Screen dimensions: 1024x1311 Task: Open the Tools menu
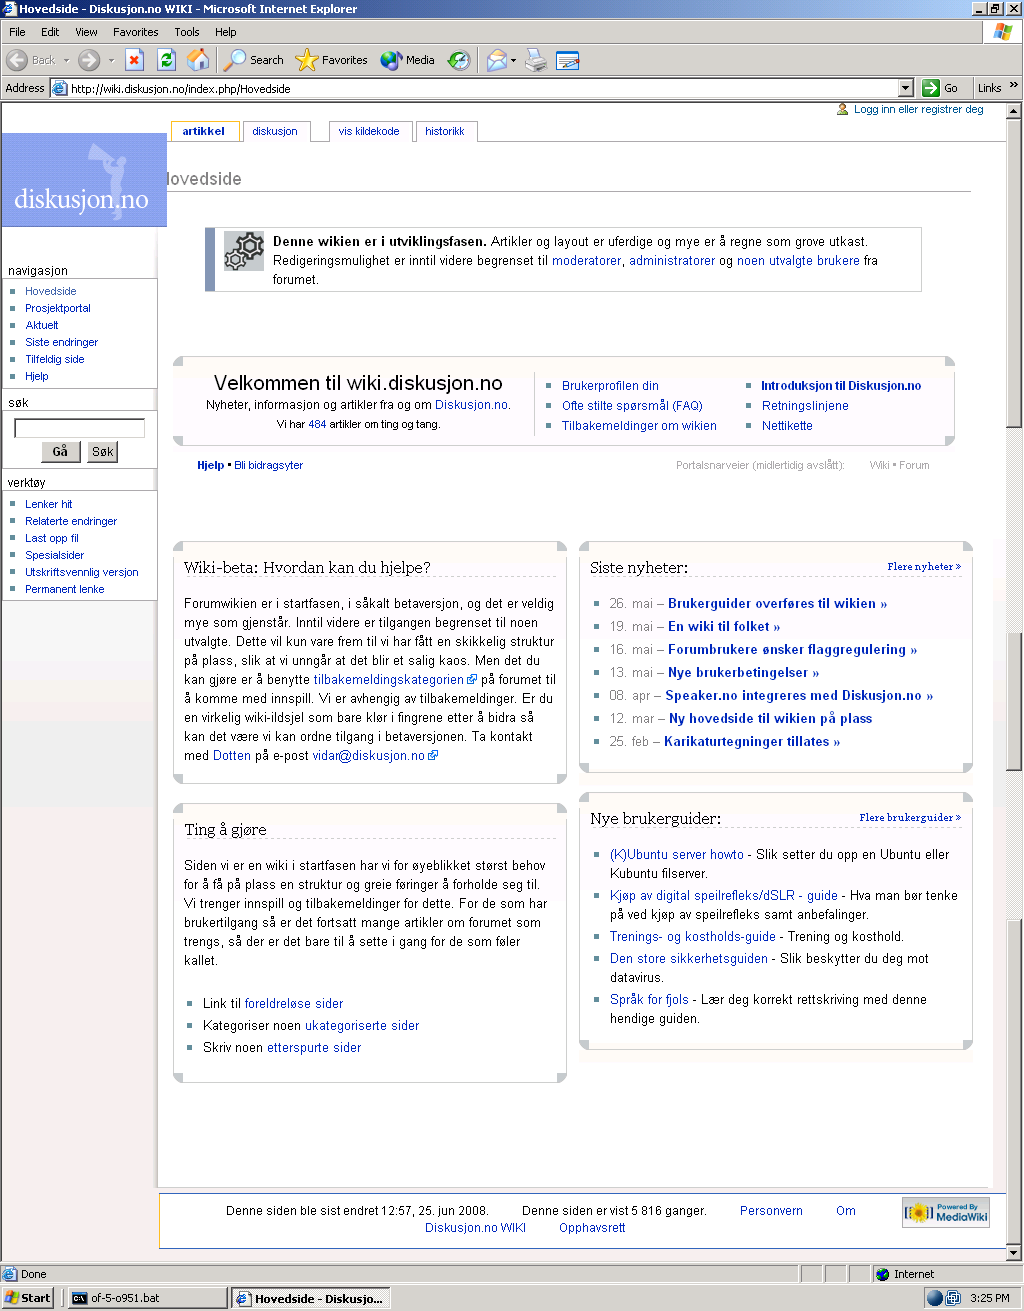[187, 32]
